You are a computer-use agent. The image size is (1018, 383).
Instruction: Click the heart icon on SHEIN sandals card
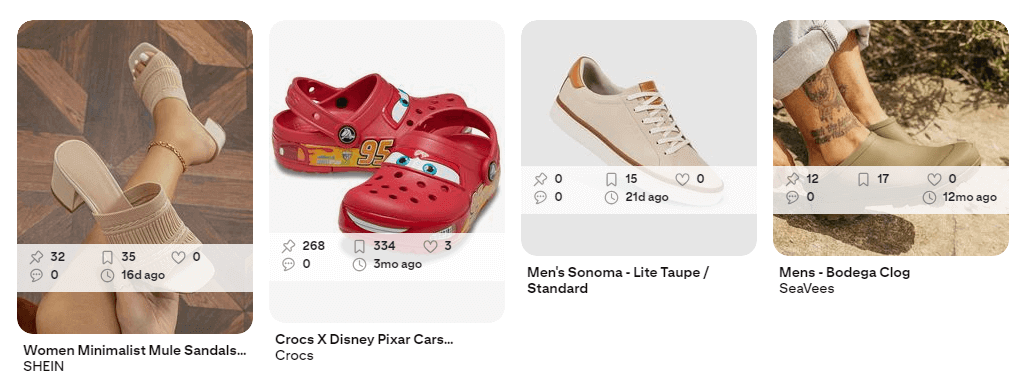(x=179, y=257)
